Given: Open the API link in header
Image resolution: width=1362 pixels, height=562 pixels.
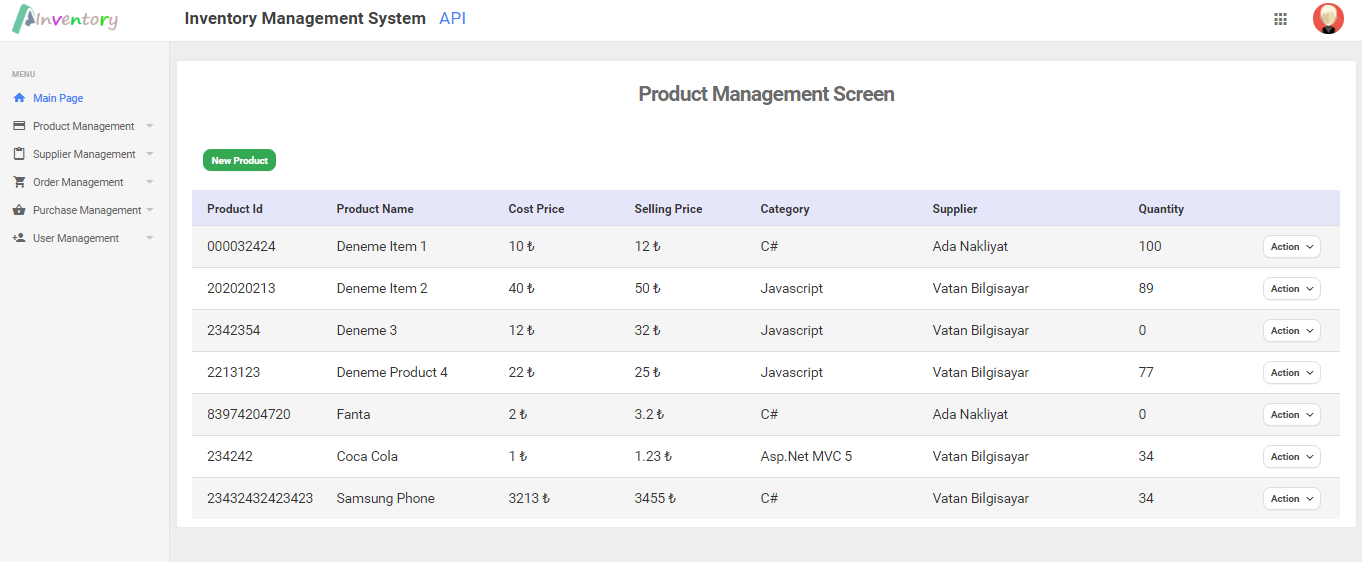Looking at the screenshot, I should tap(452, 19).
